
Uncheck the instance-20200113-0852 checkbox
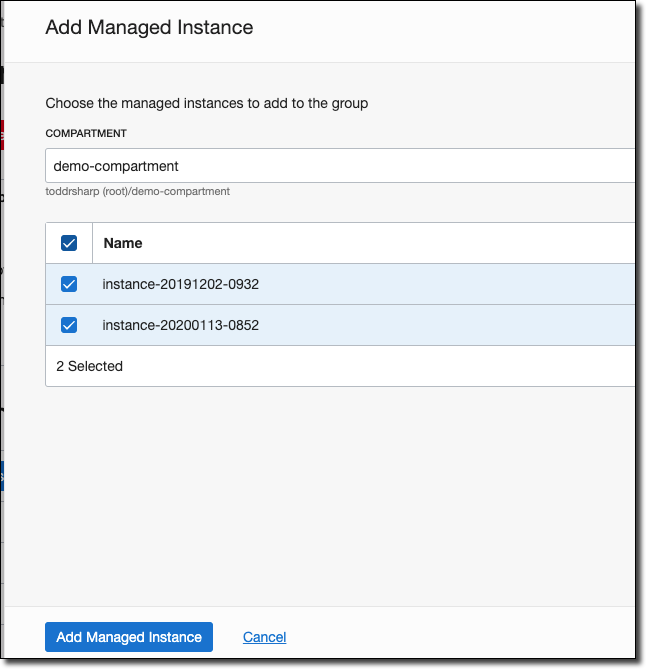[69, 325]
